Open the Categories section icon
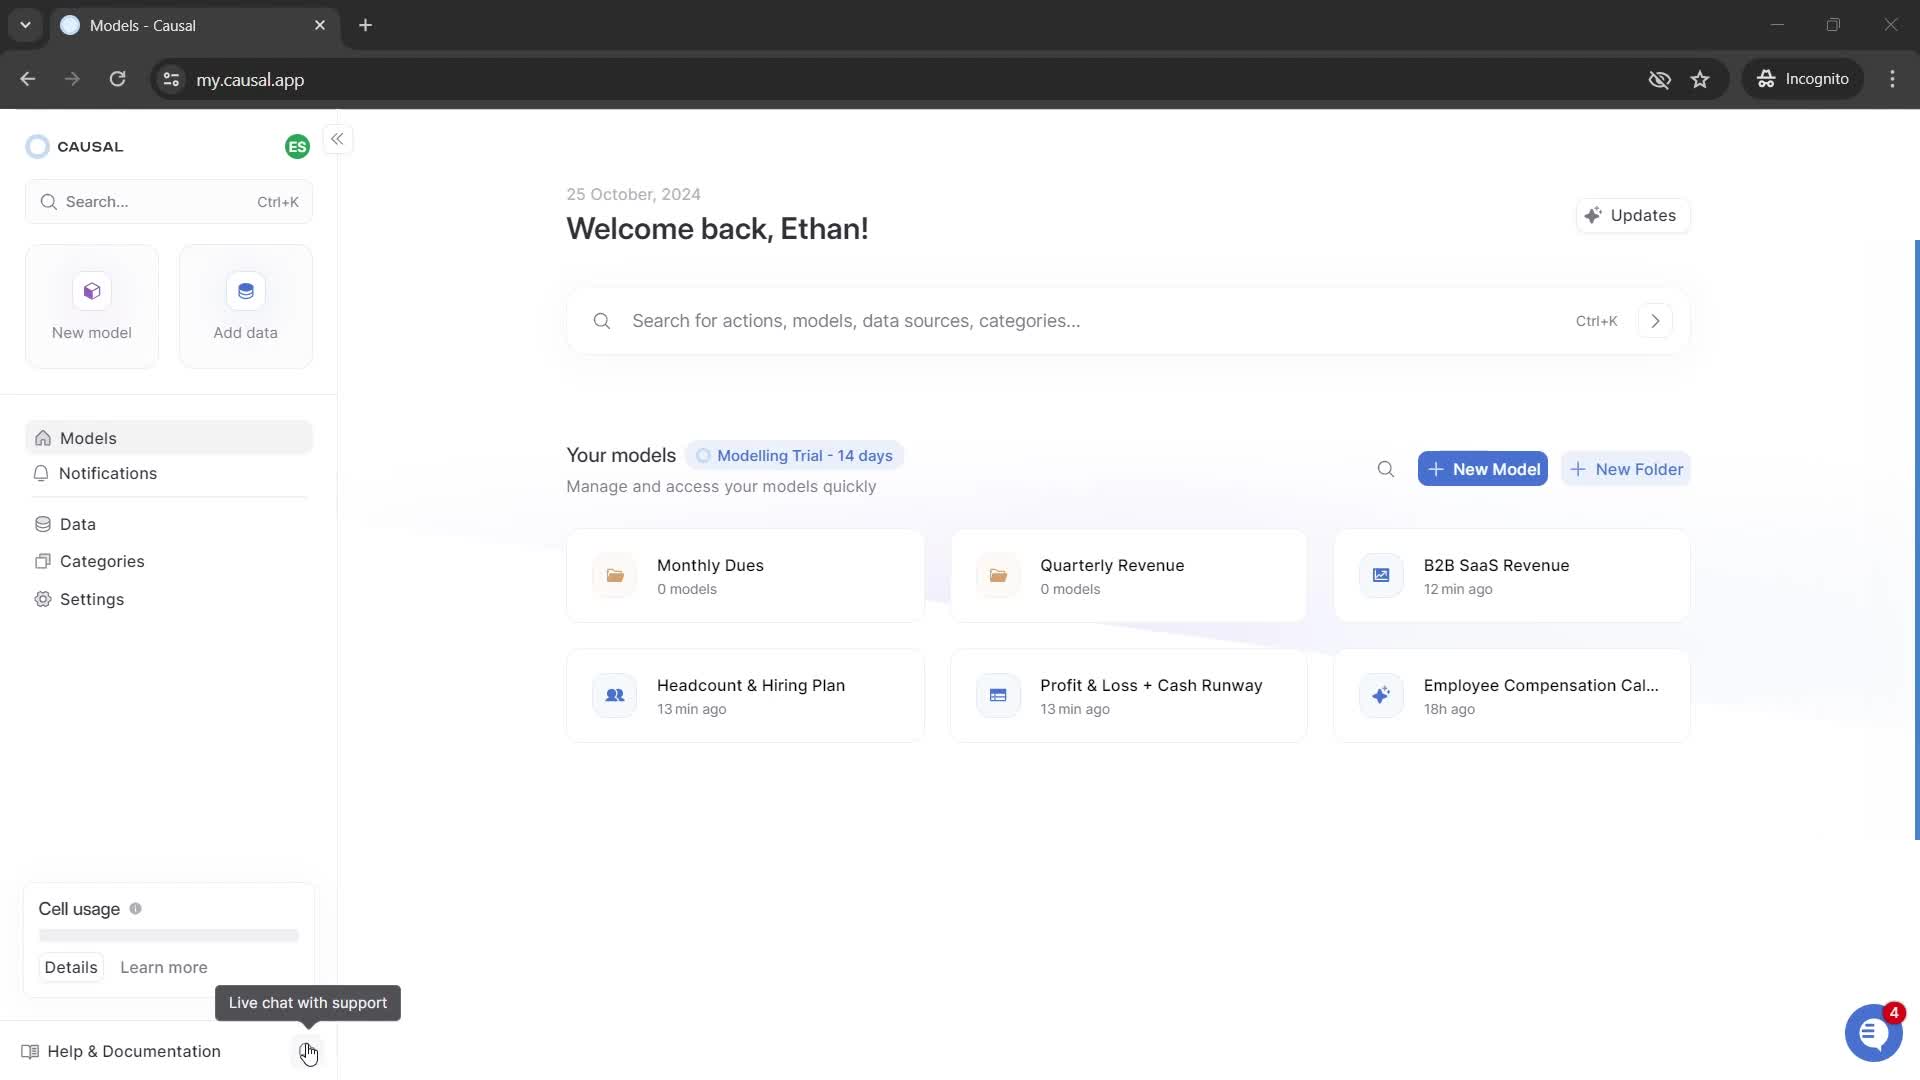Image resolution: width=1920 pixels, height=1080 pixels. point(42,560)
